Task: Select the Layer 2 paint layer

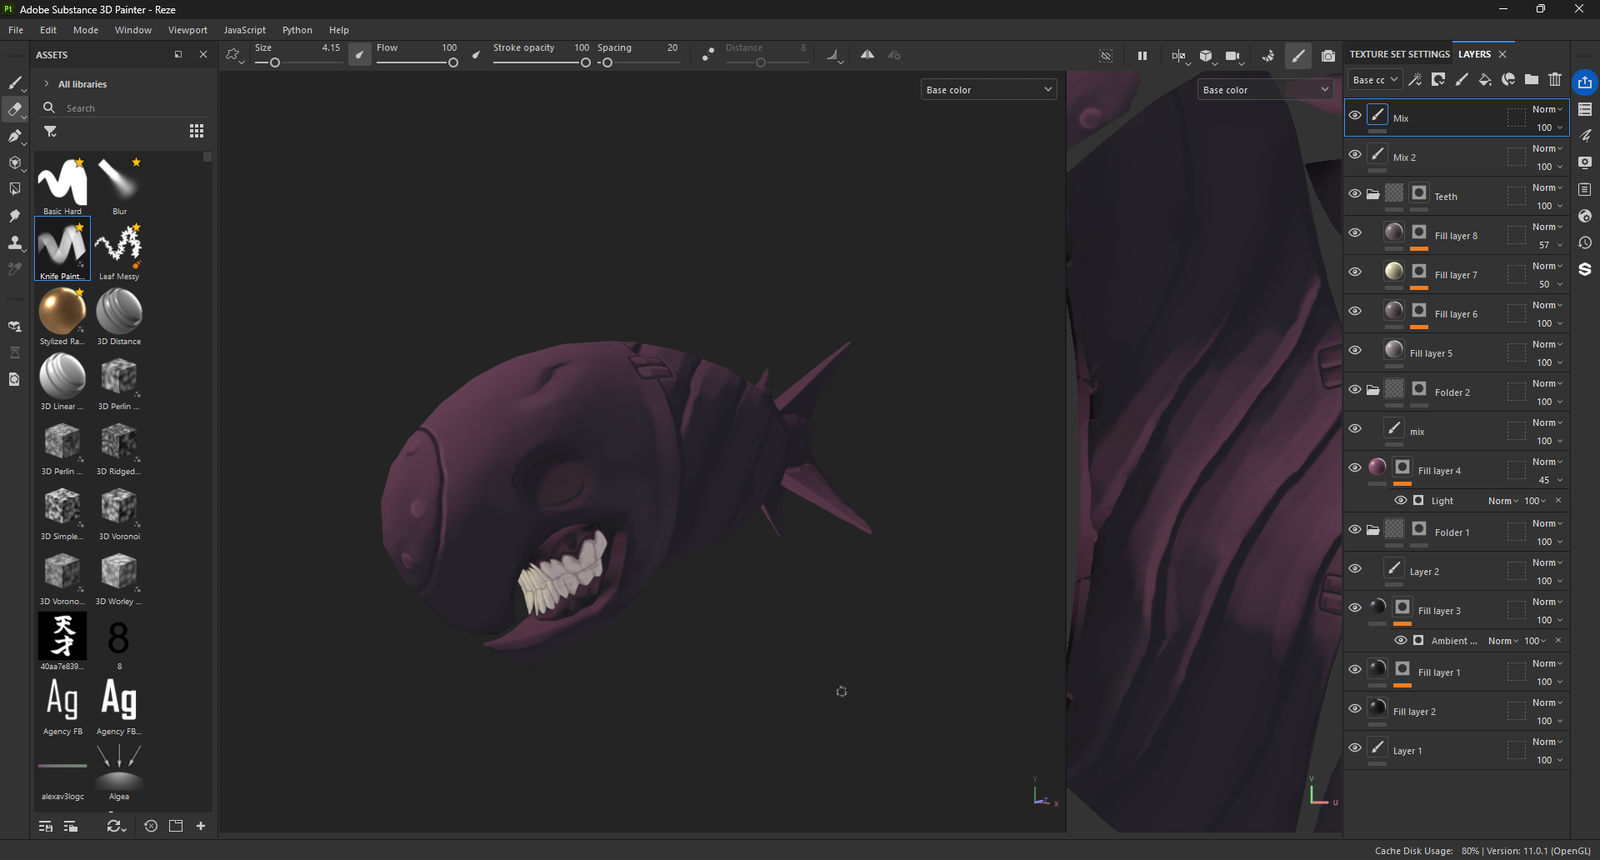Action: click(x=1424, y=572)
